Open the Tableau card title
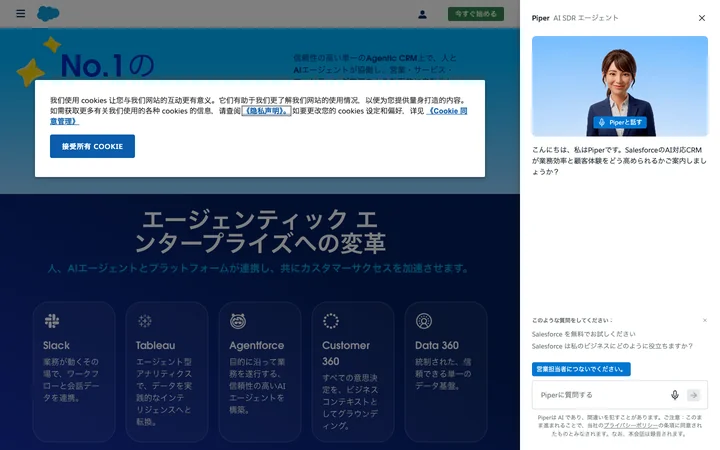720x450 pixels. [x=155, y=345]
